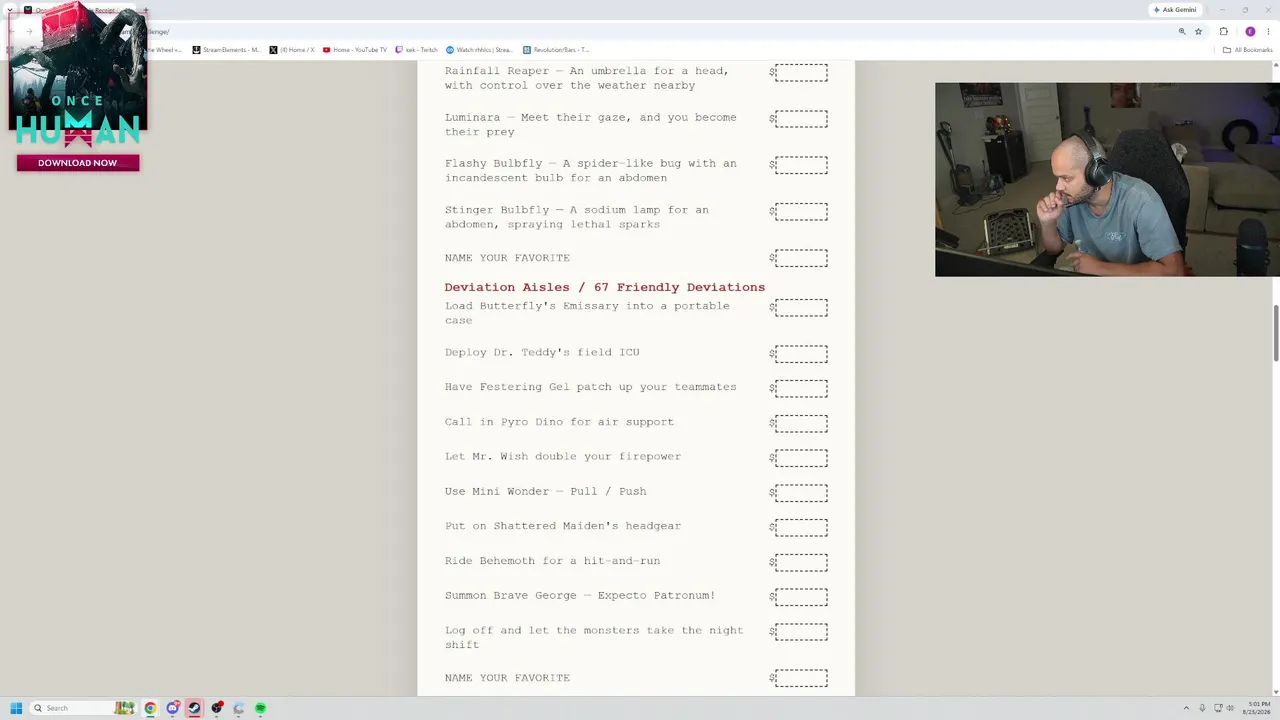This screenshot has width=1280, height=720.
Task: Open the Watch rhhlcs Stream bookmark
Action: coord(479,49)
